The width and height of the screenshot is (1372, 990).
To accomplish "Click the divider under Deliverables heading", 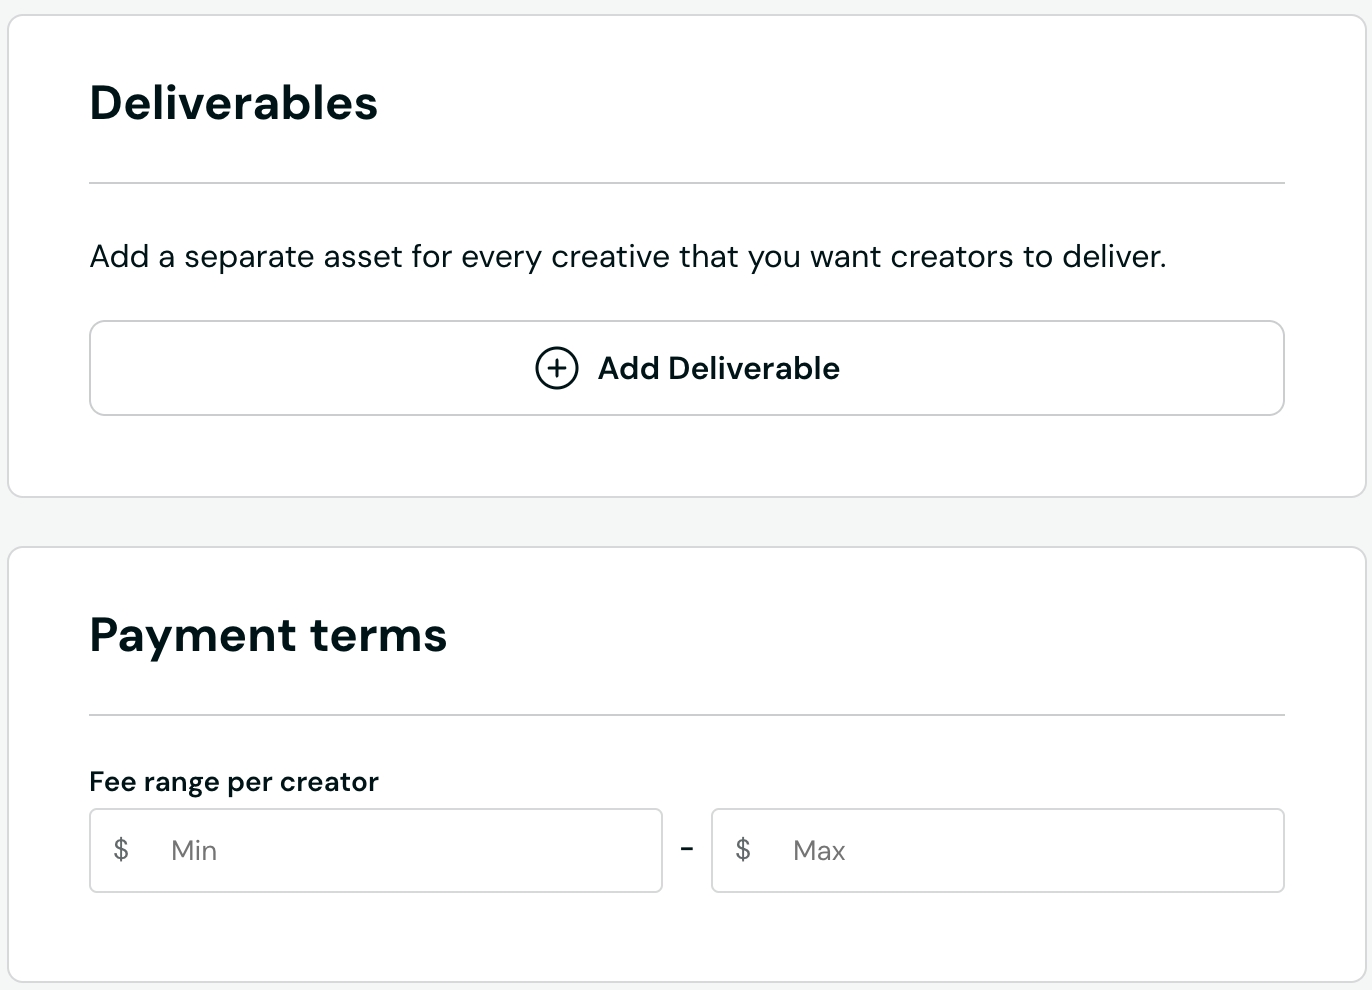I will tap(687, 182).
